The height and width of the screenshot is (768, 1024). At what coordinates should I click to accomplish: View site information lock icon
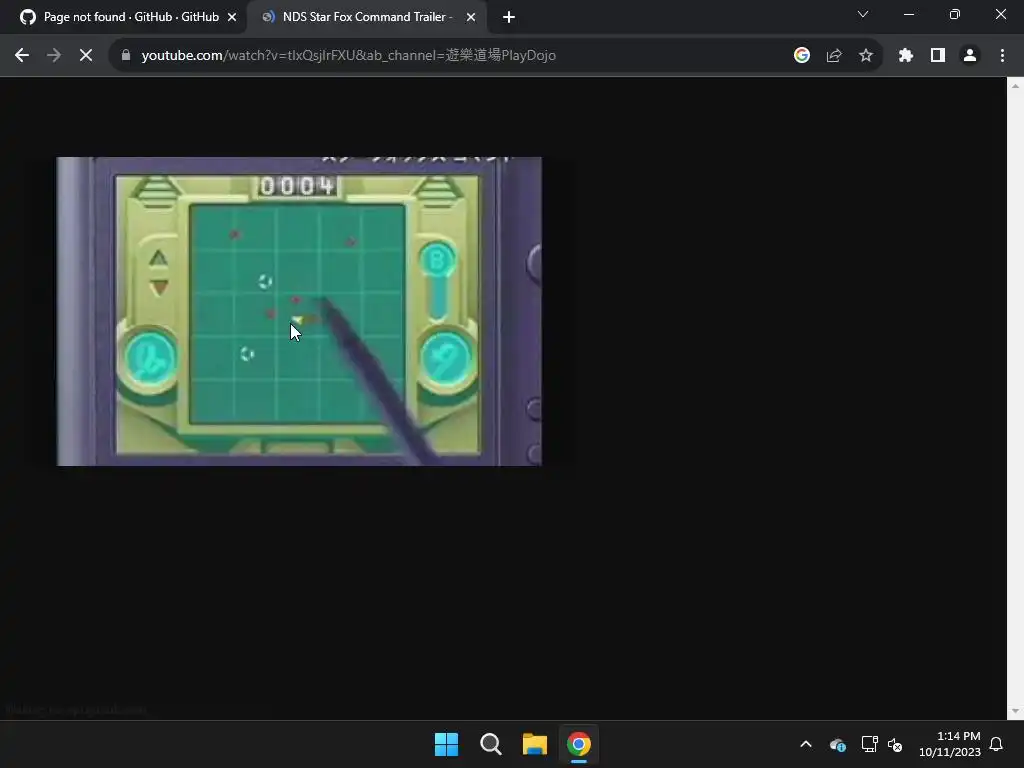(x=126, y=56)
